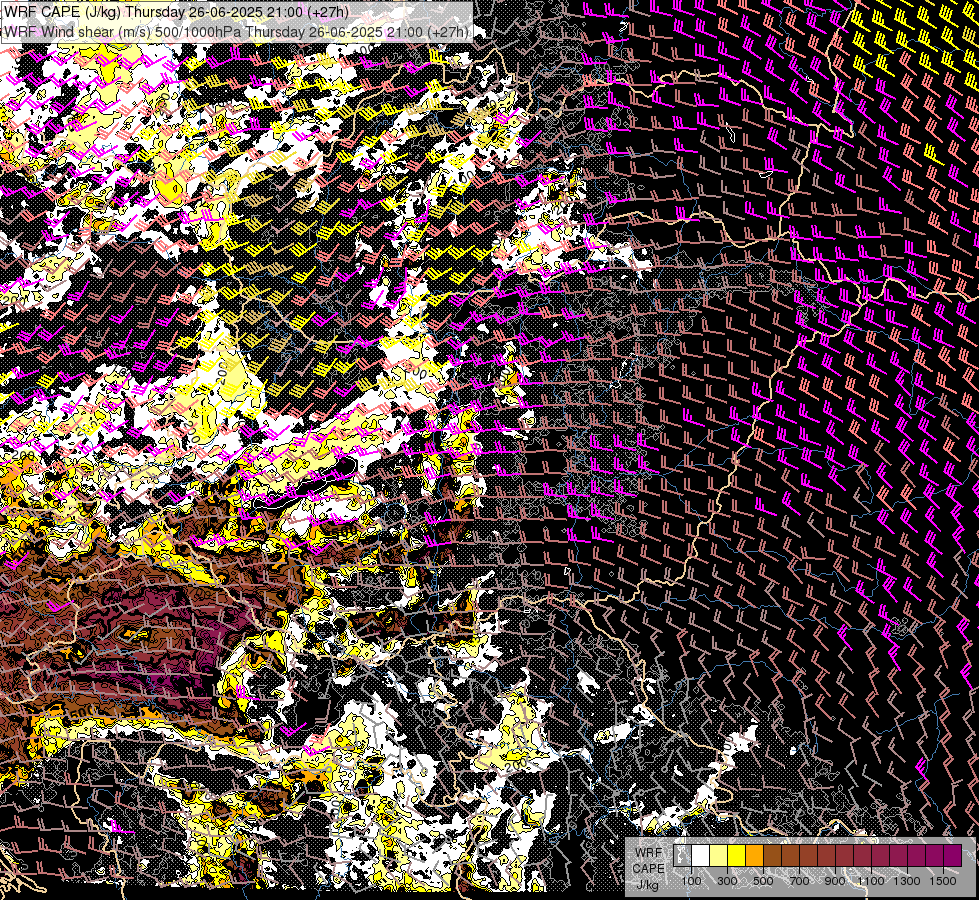Click the J/kg unit label in legend
This screenshot has width=979, height=900.
point(648,884)
